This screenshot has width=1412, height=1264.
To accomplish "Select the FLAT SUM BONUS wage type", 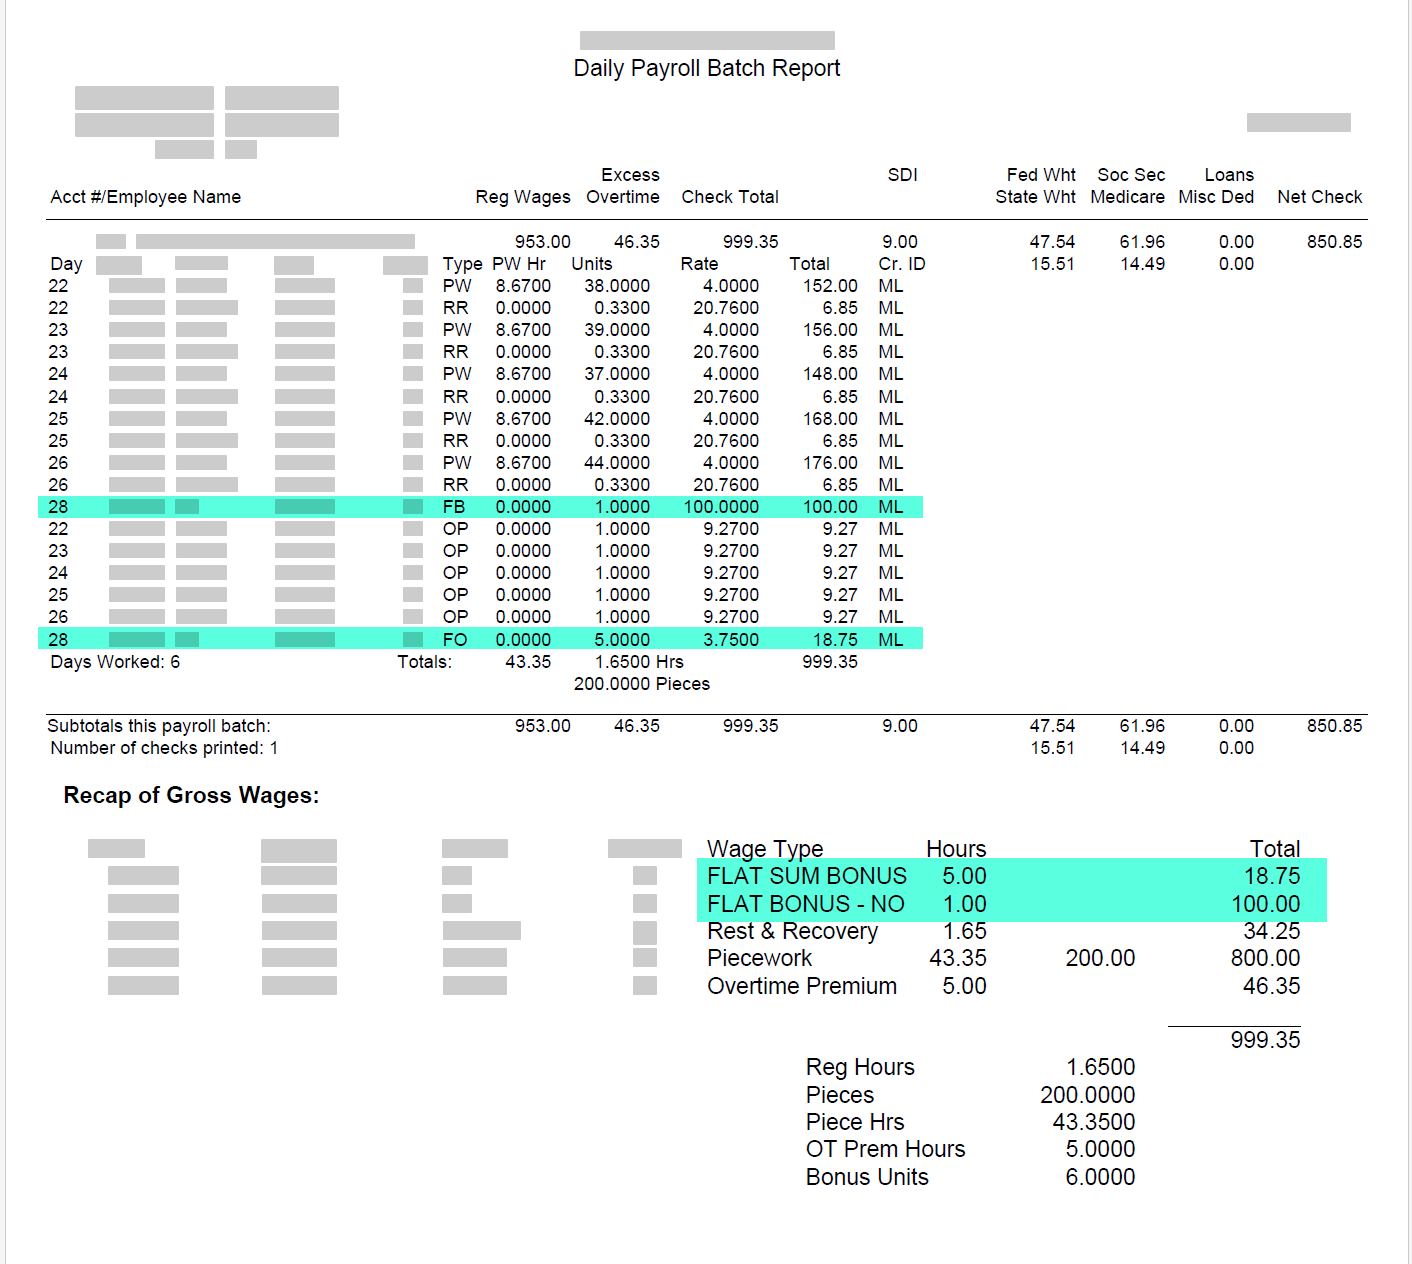I will (806, 876).
